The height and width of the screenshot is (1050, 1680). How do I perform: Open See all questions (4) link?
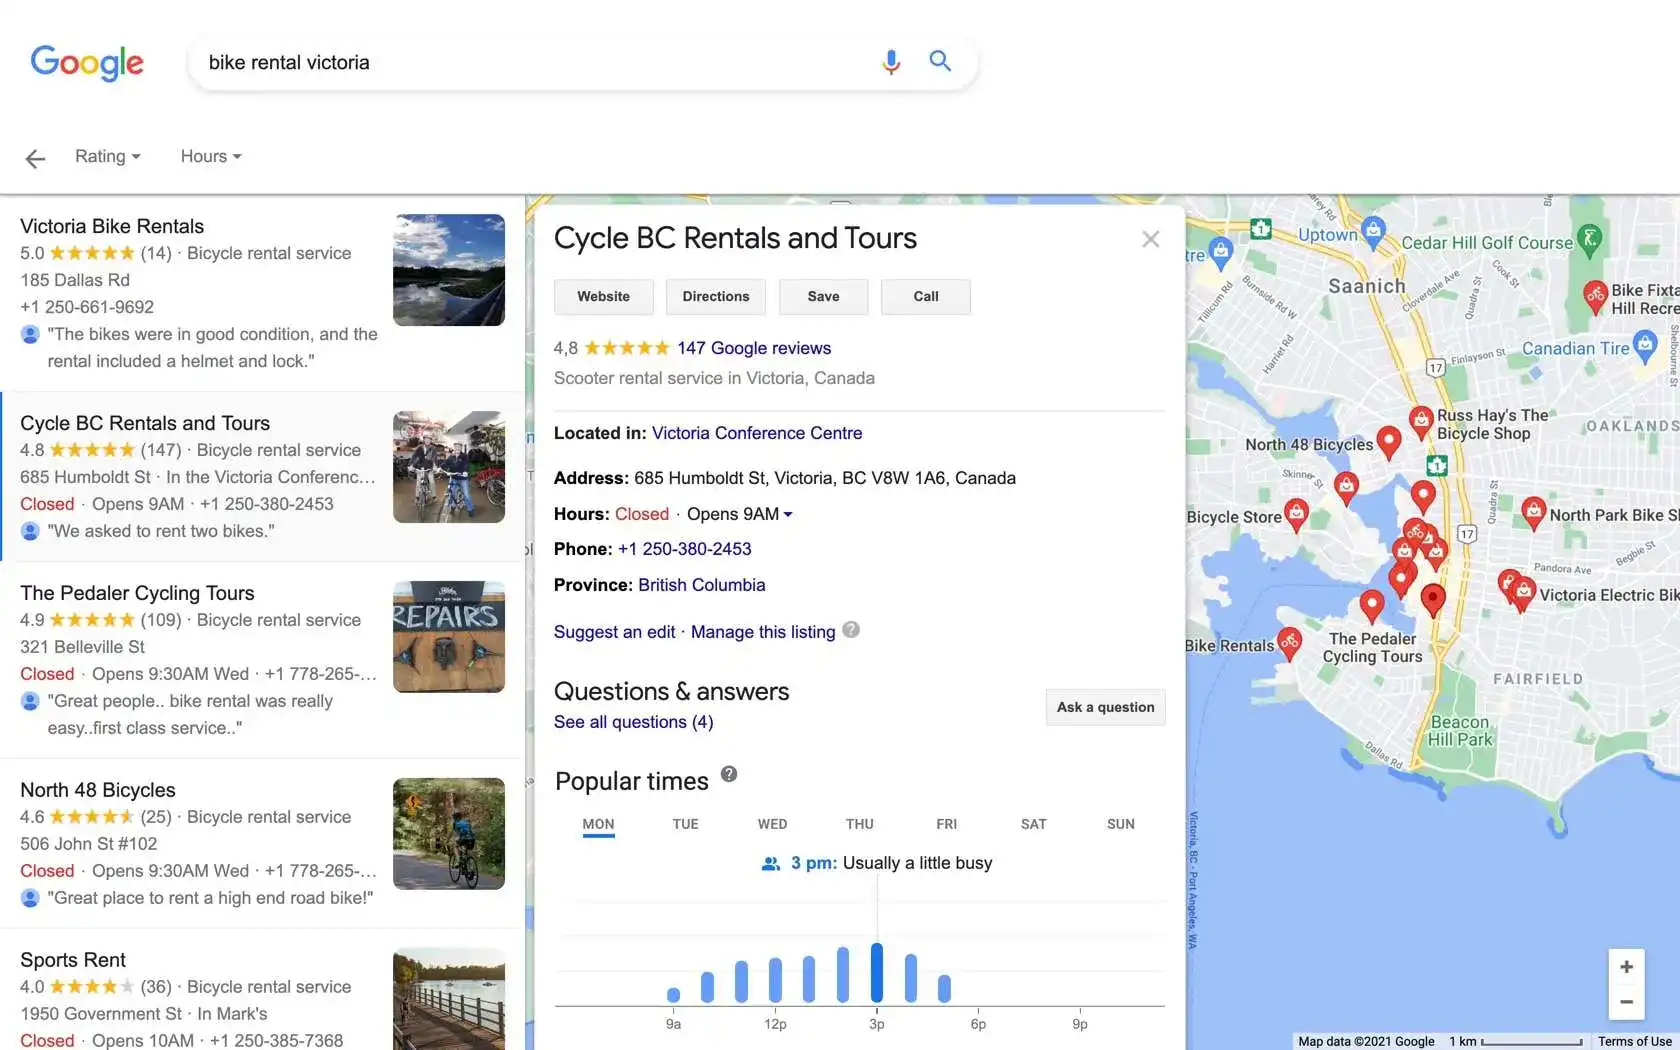point(634,722)
